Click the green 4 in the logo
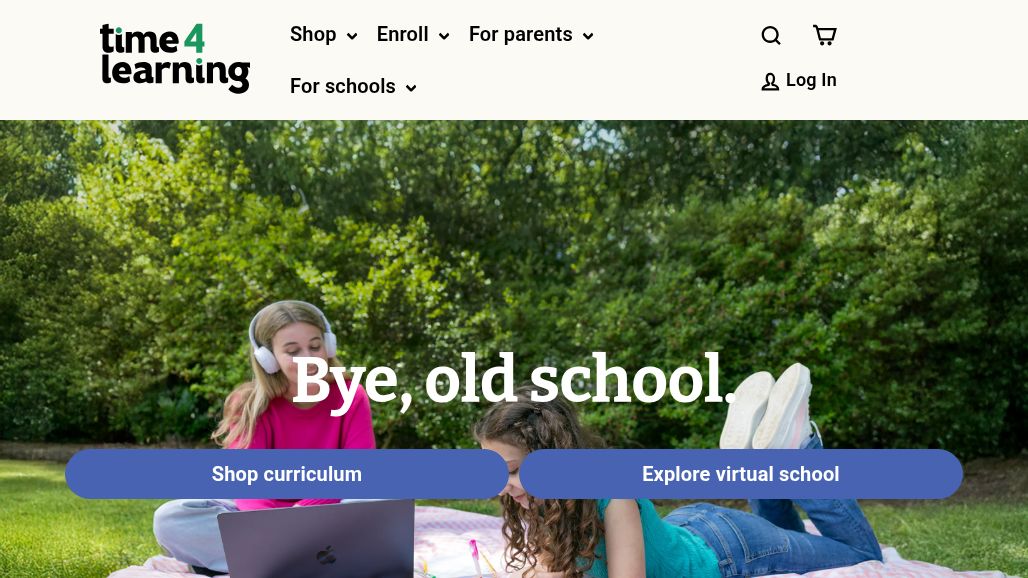This screenshot has width=1028, height=578. coord(194,38)
